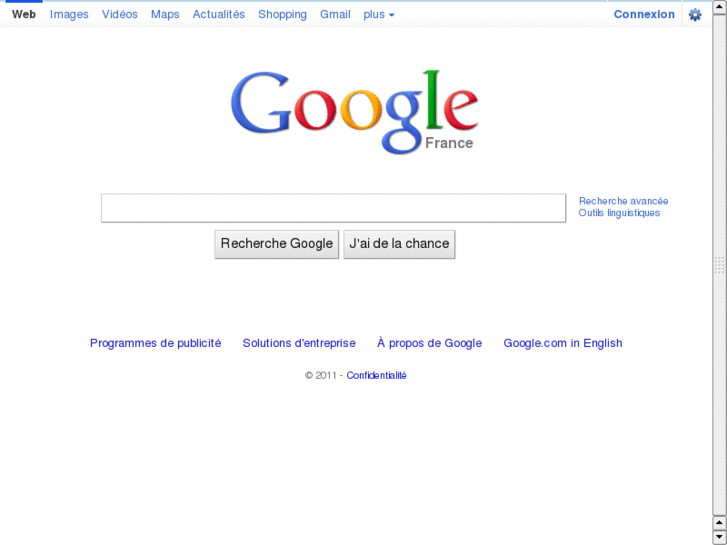Click the Google France logo
The width and height of the screenshot is (727, 545).
(355, 112)
